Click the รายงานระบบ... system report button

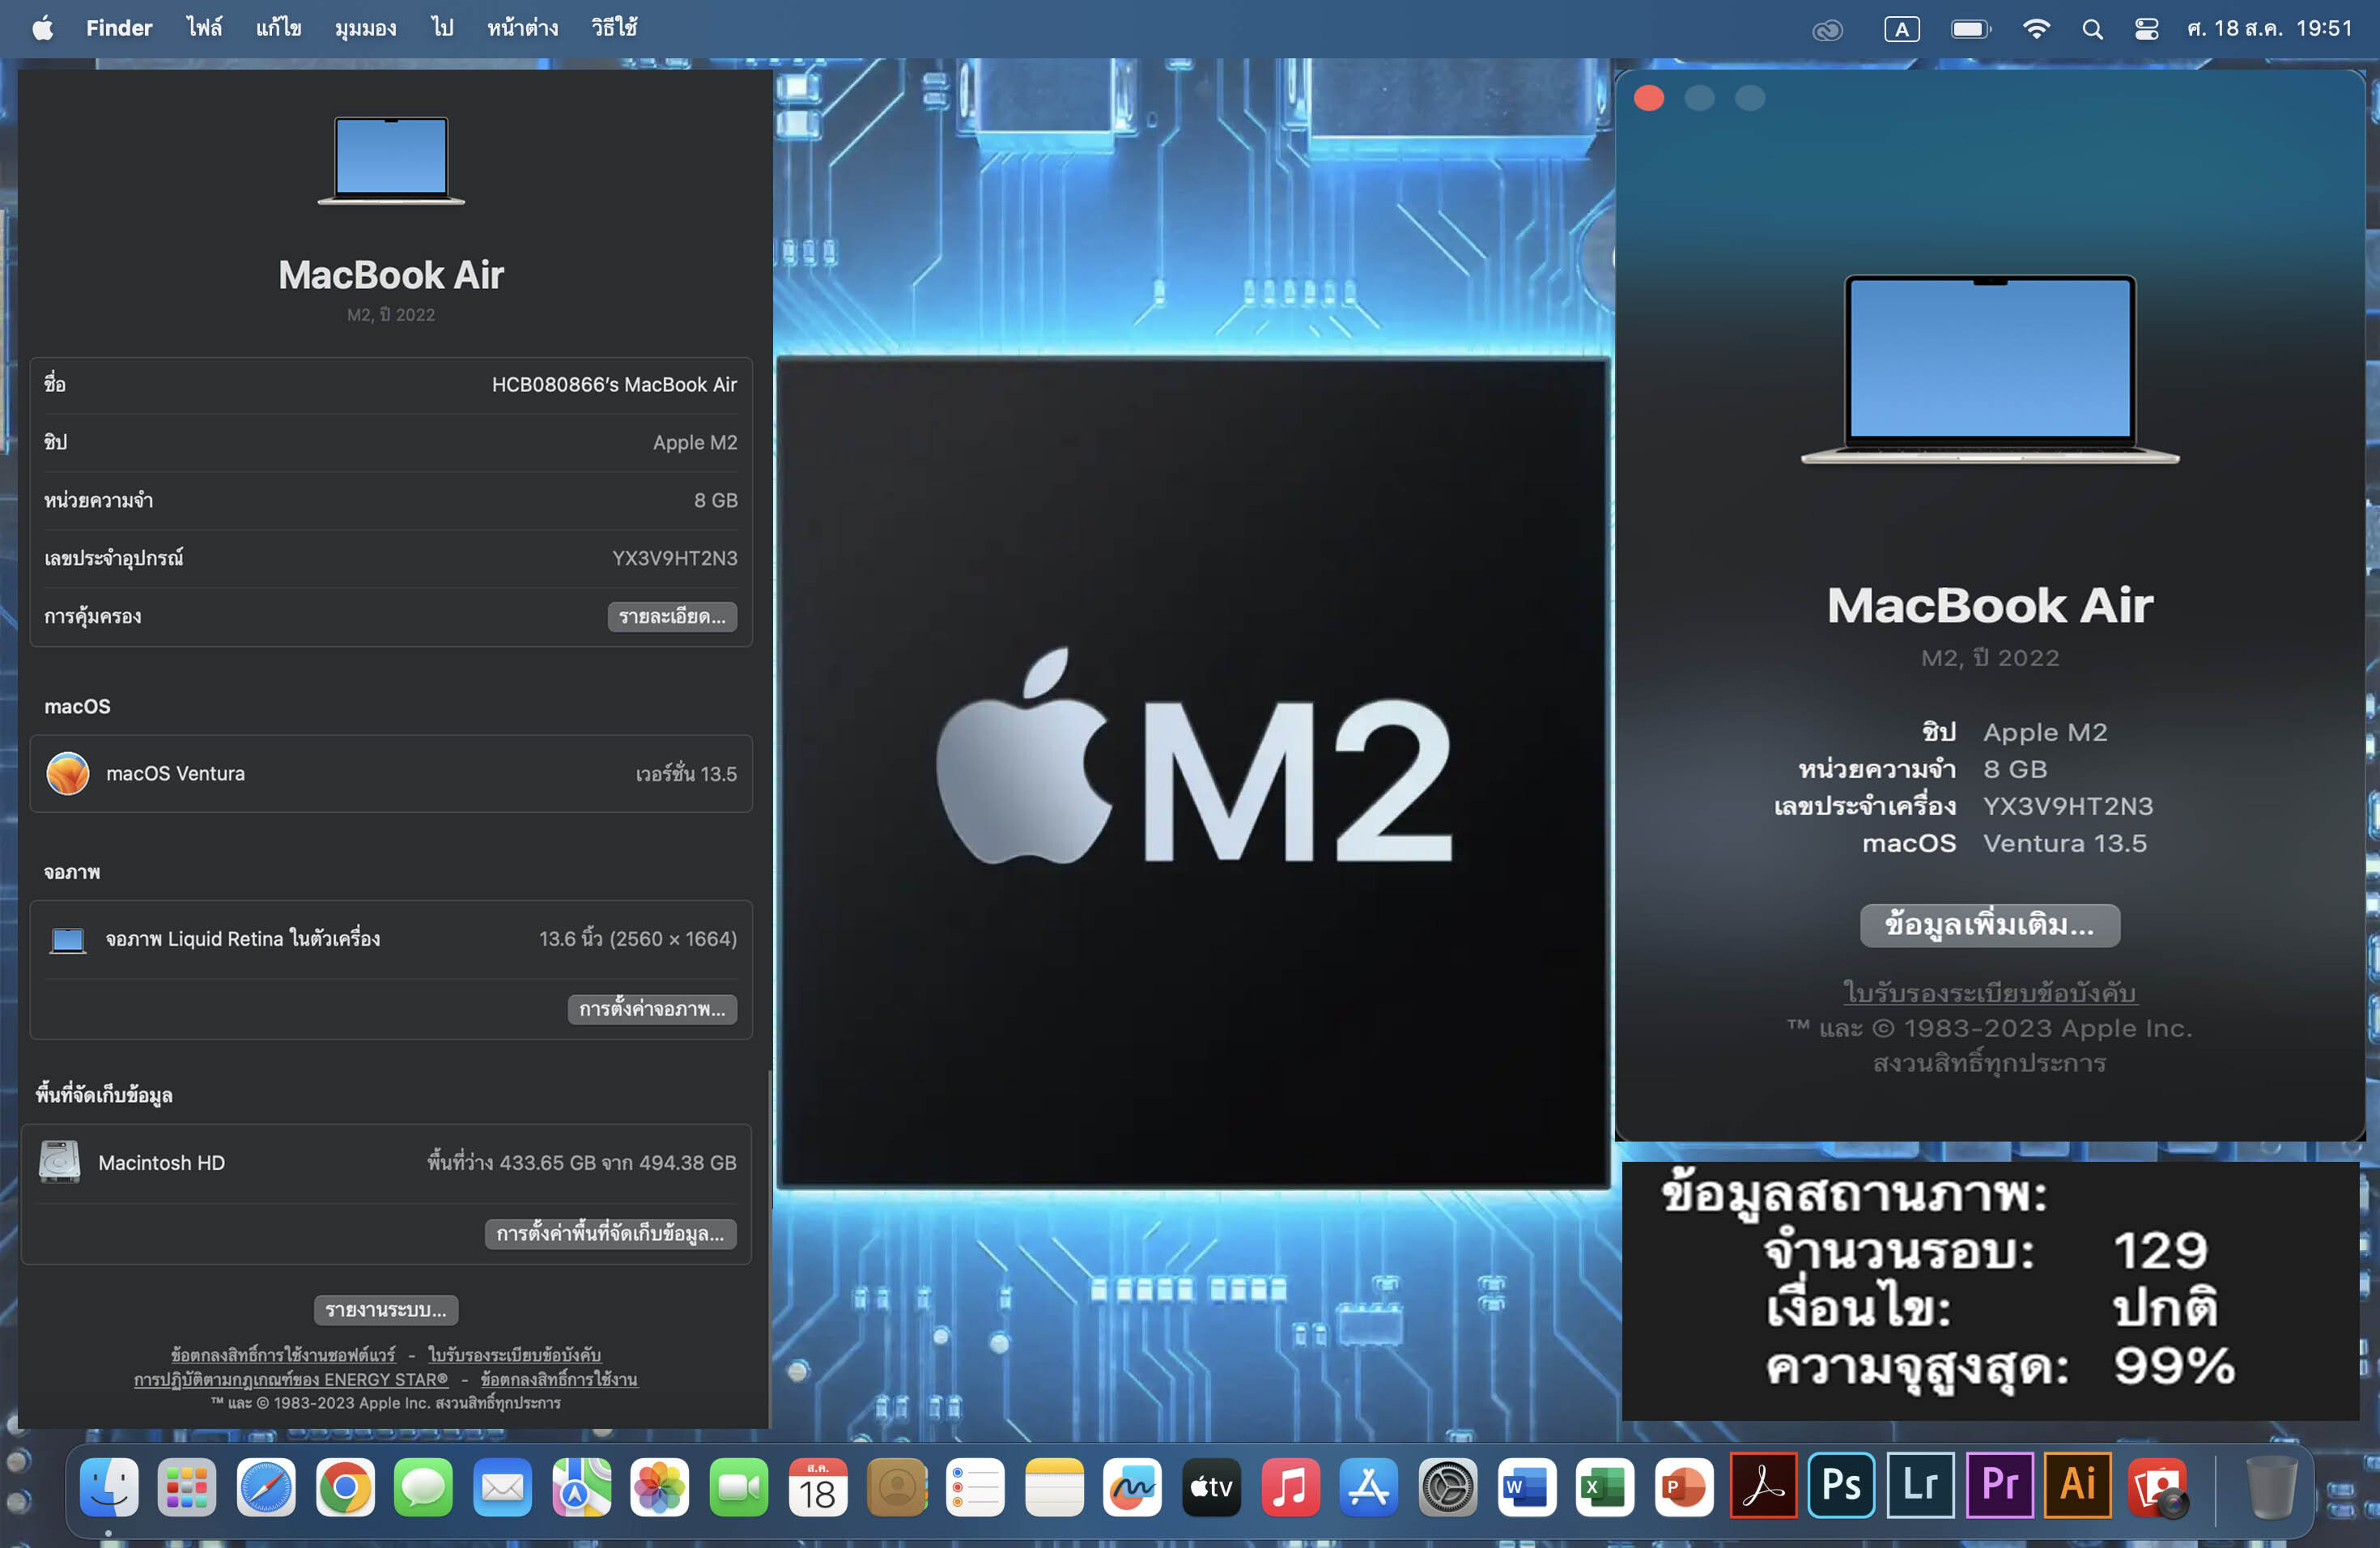coord(386,1310)
